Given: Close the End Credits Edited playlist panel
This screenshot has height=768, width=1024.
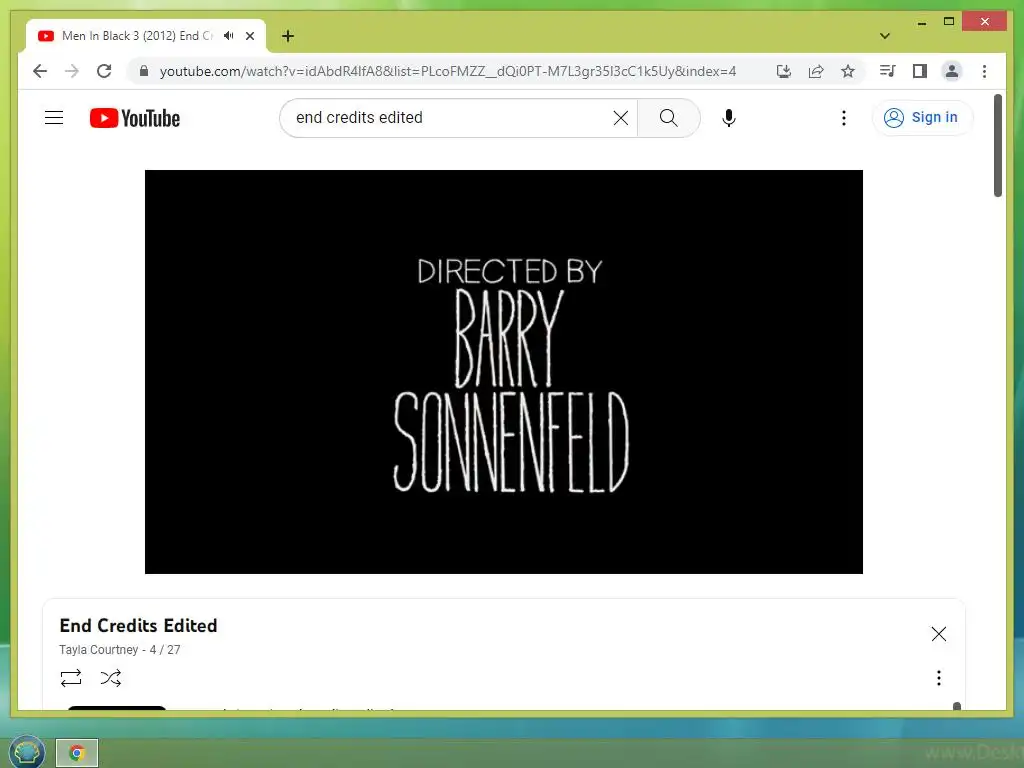Looking at the screenshot, I should pyautogui.click(x=938, y=633).
